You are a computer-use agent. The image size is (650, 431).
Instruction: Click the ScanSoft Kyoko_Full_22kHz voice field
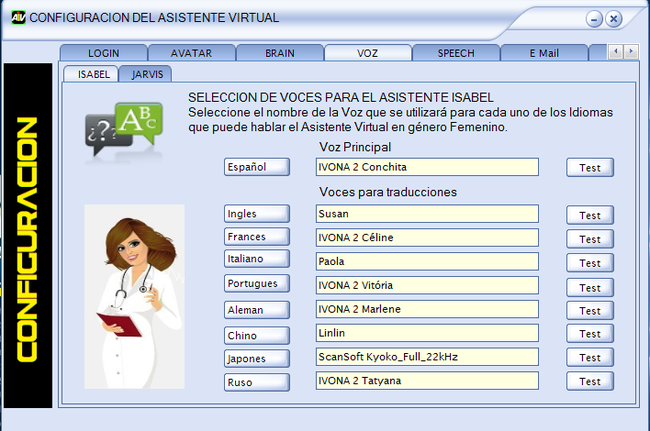(x=427, y=357)
